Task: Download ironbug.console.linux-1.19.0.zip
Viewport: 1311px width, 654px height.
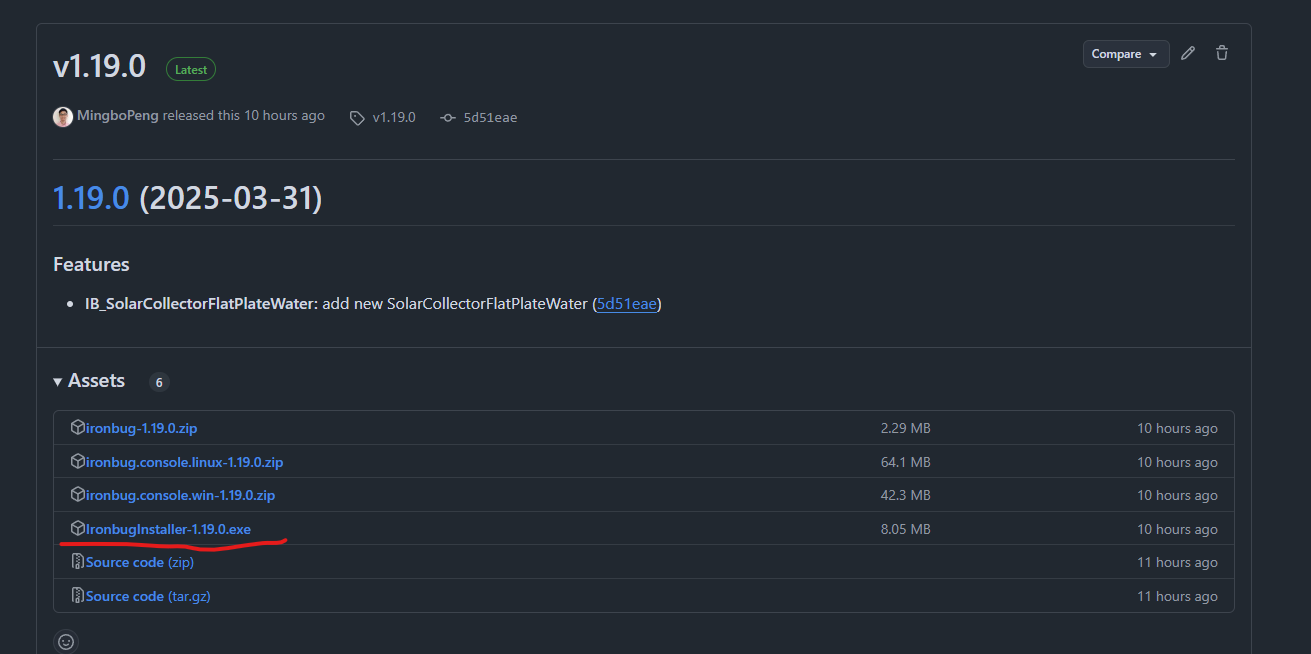Action: pyautogui.click(x=184, y=462)
